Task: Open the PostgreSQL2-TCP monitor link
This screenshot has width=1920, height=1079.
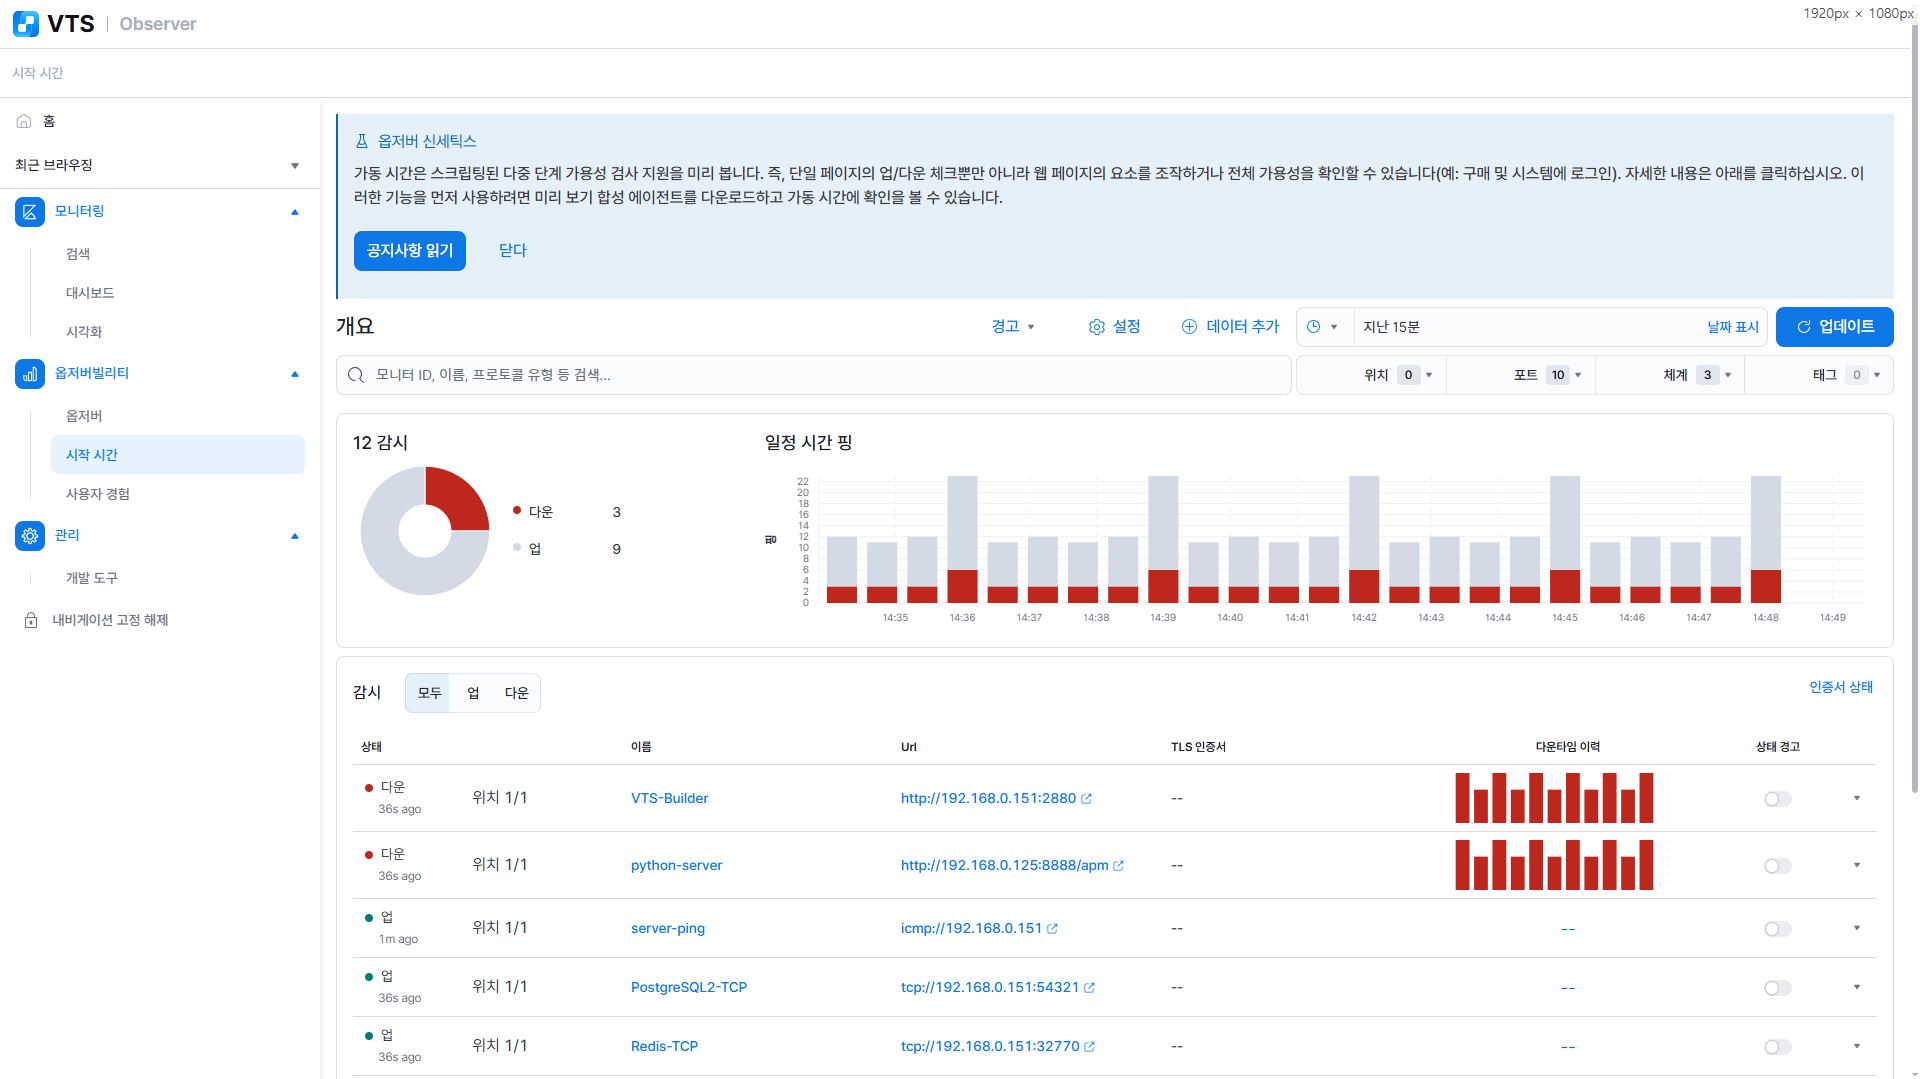Action: [x=689, y=987]
